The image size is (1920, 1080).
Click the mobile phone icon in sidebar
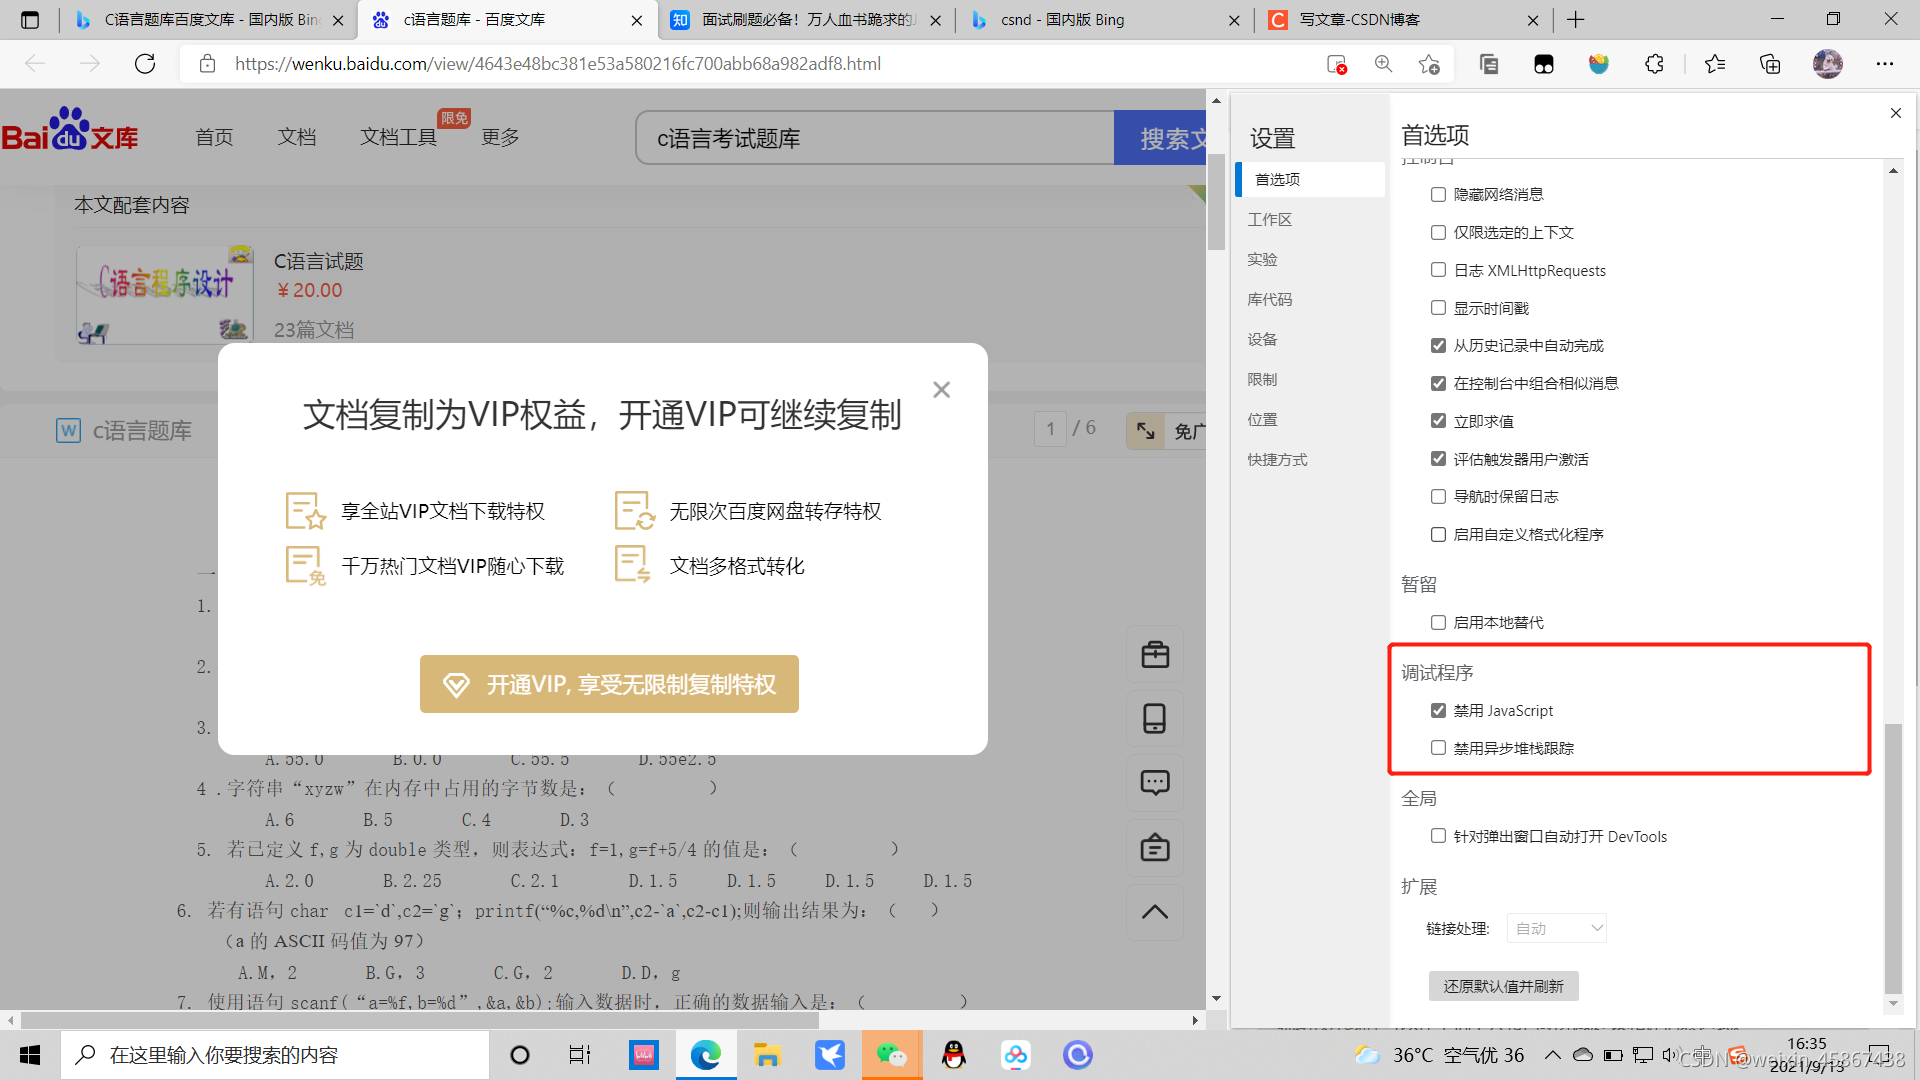1155,718
